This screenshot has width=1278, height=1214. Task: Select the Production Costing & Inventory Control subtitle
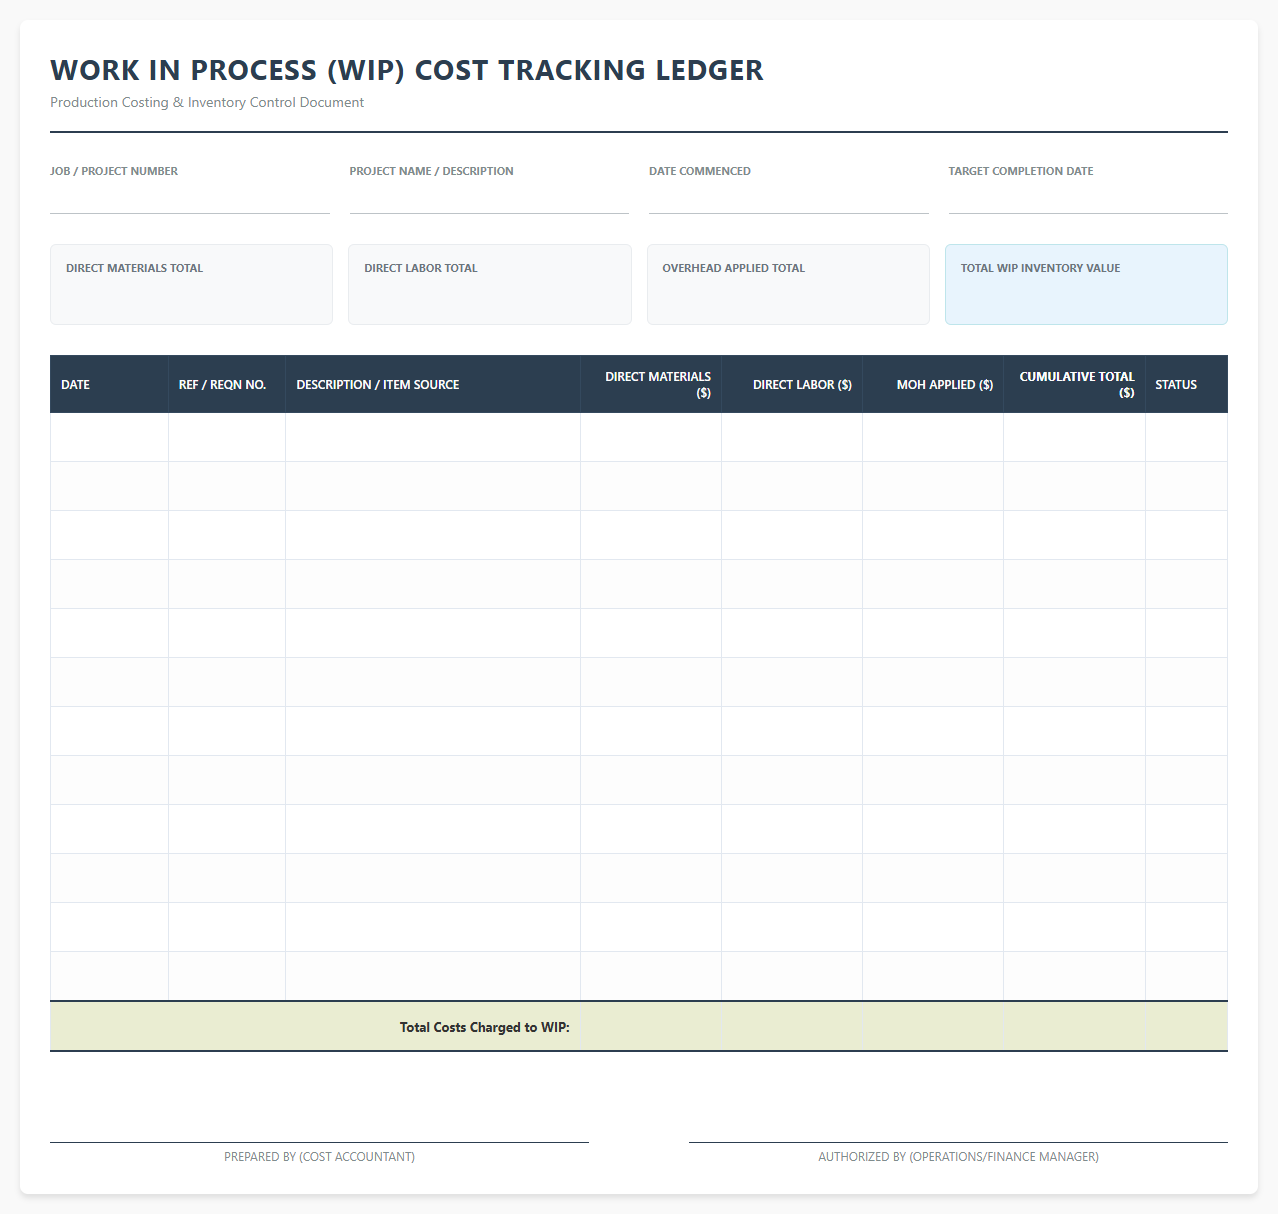pos(207,102)
